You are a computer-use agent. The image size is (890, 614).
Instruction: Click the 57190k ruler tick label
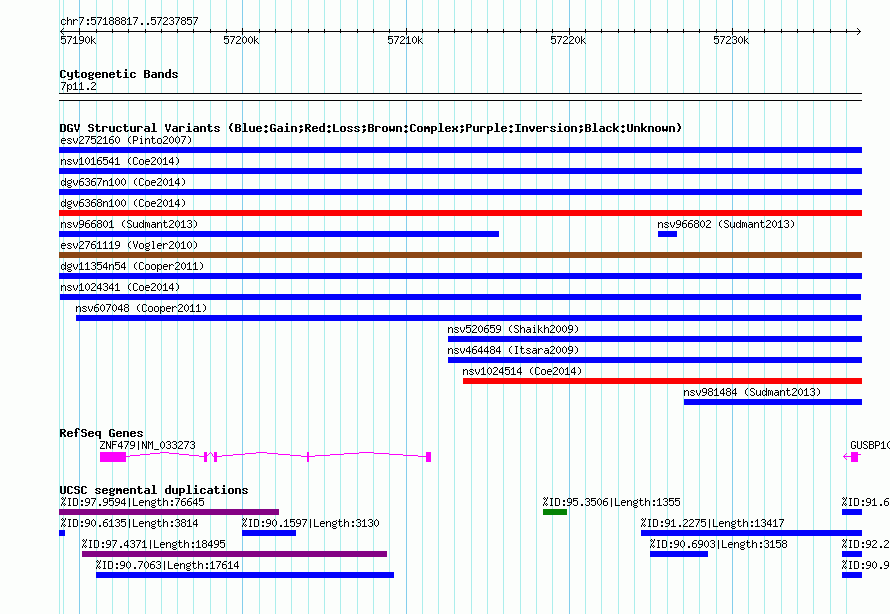coord(78,40)
